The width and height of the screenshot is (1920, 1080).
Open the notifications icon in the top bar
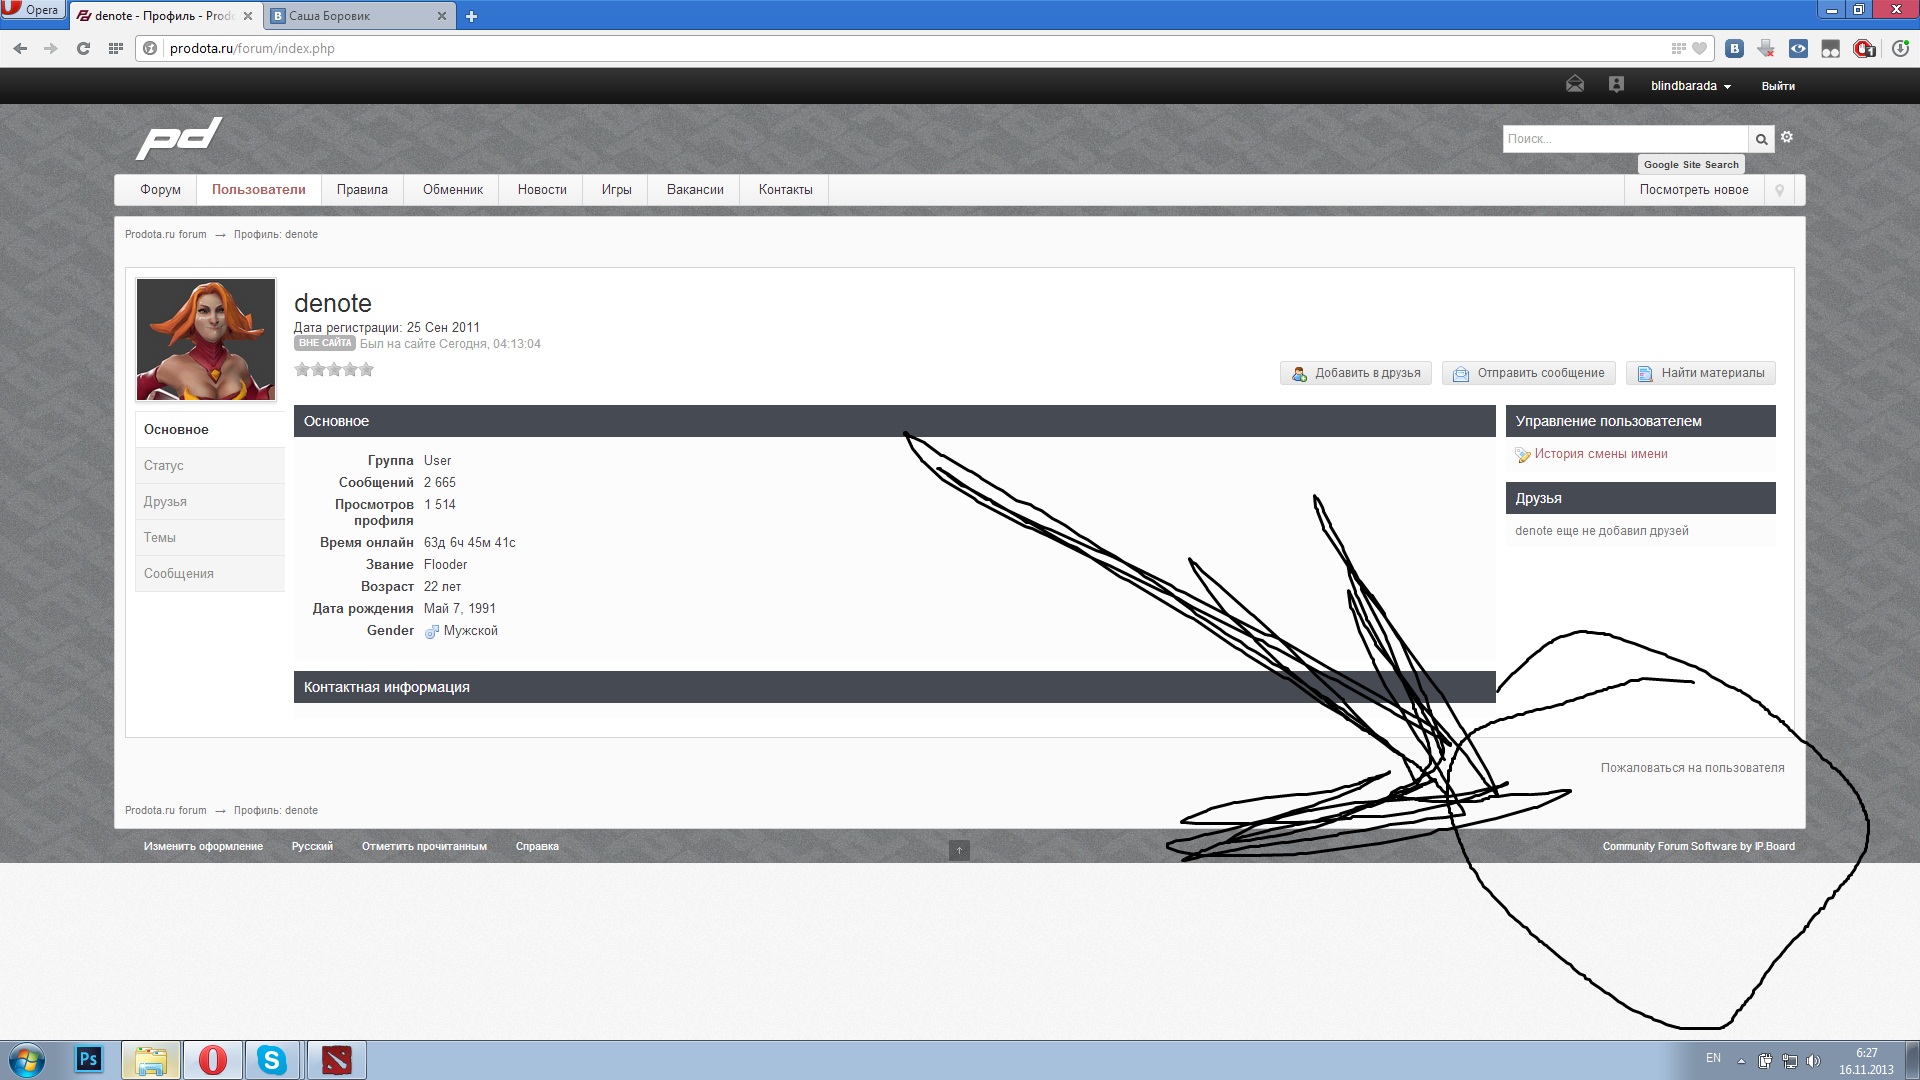coord(1616,85)
